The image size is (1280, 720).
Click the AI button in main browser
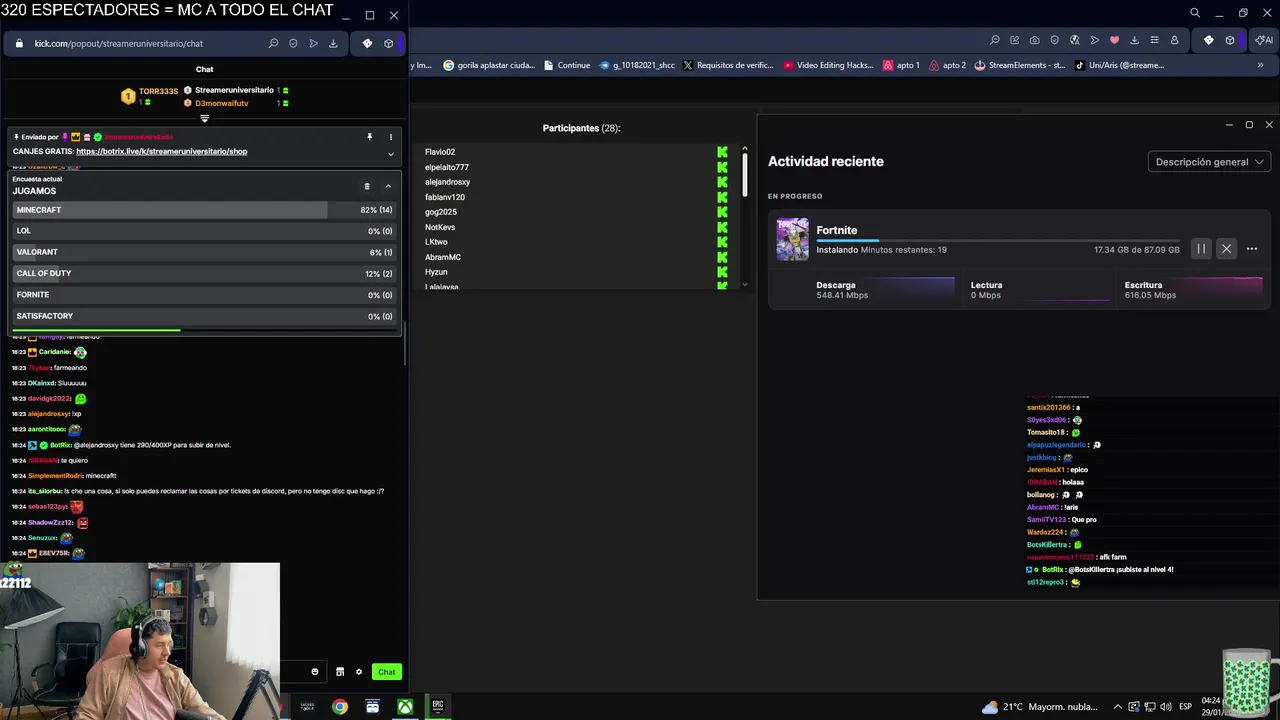1265,40
